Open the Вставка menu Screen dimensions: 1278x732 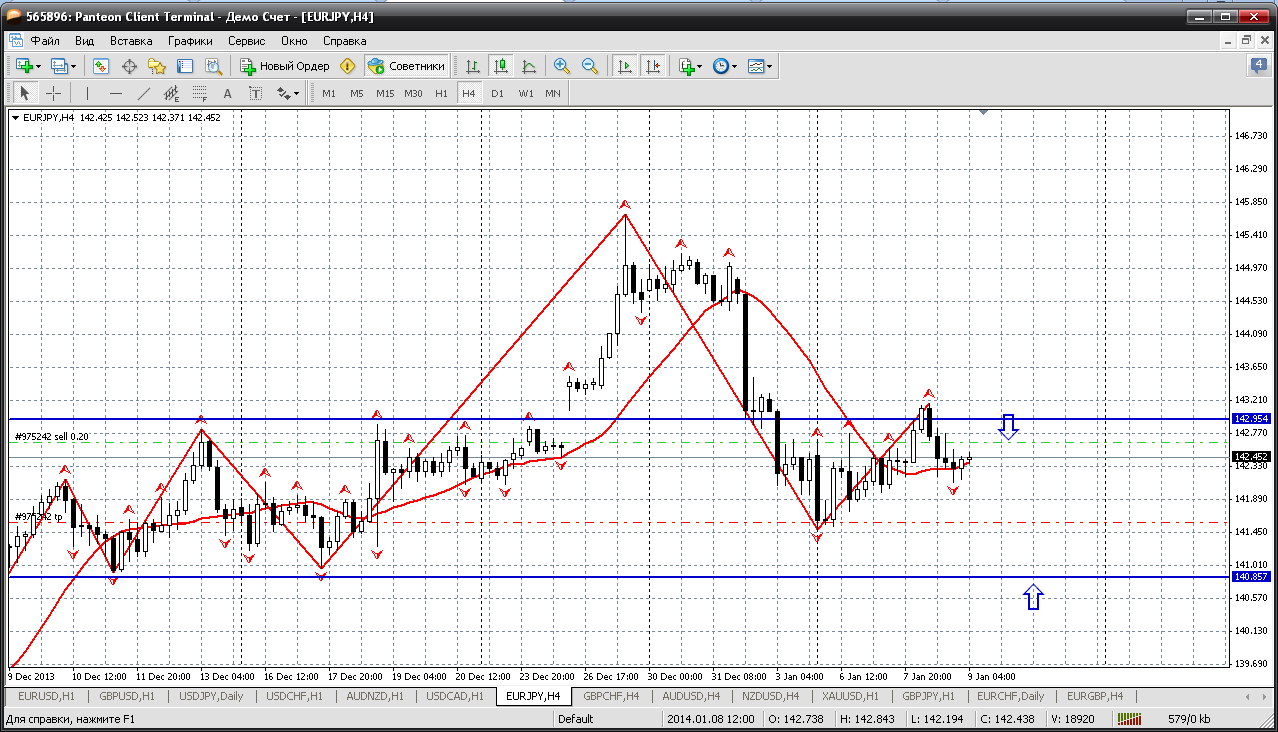(131, 41)
